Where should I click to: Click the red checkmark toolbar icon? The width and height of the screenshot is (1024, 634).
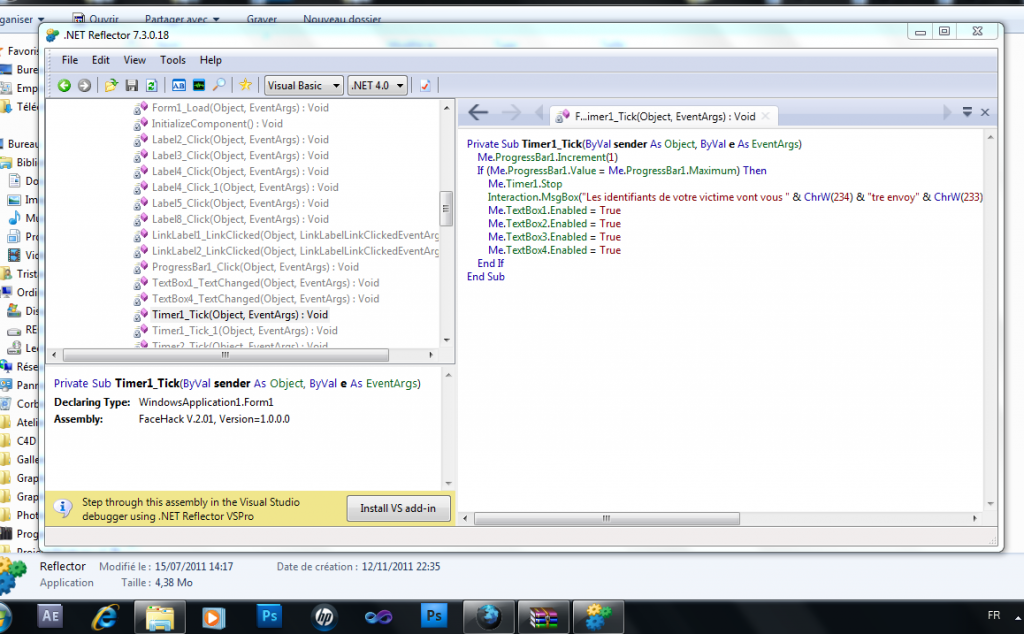click(425, 86)
